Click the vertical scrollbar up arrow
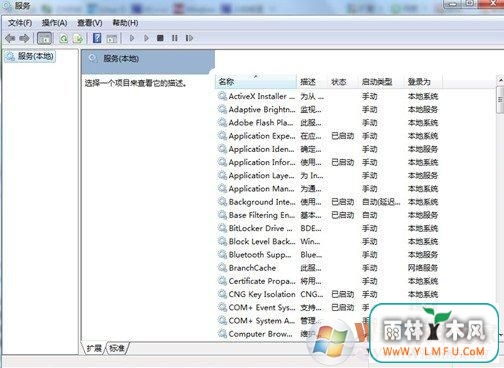The height and width of the screenshot is (368, 504). pyautogui.click(x=500, y=80)
